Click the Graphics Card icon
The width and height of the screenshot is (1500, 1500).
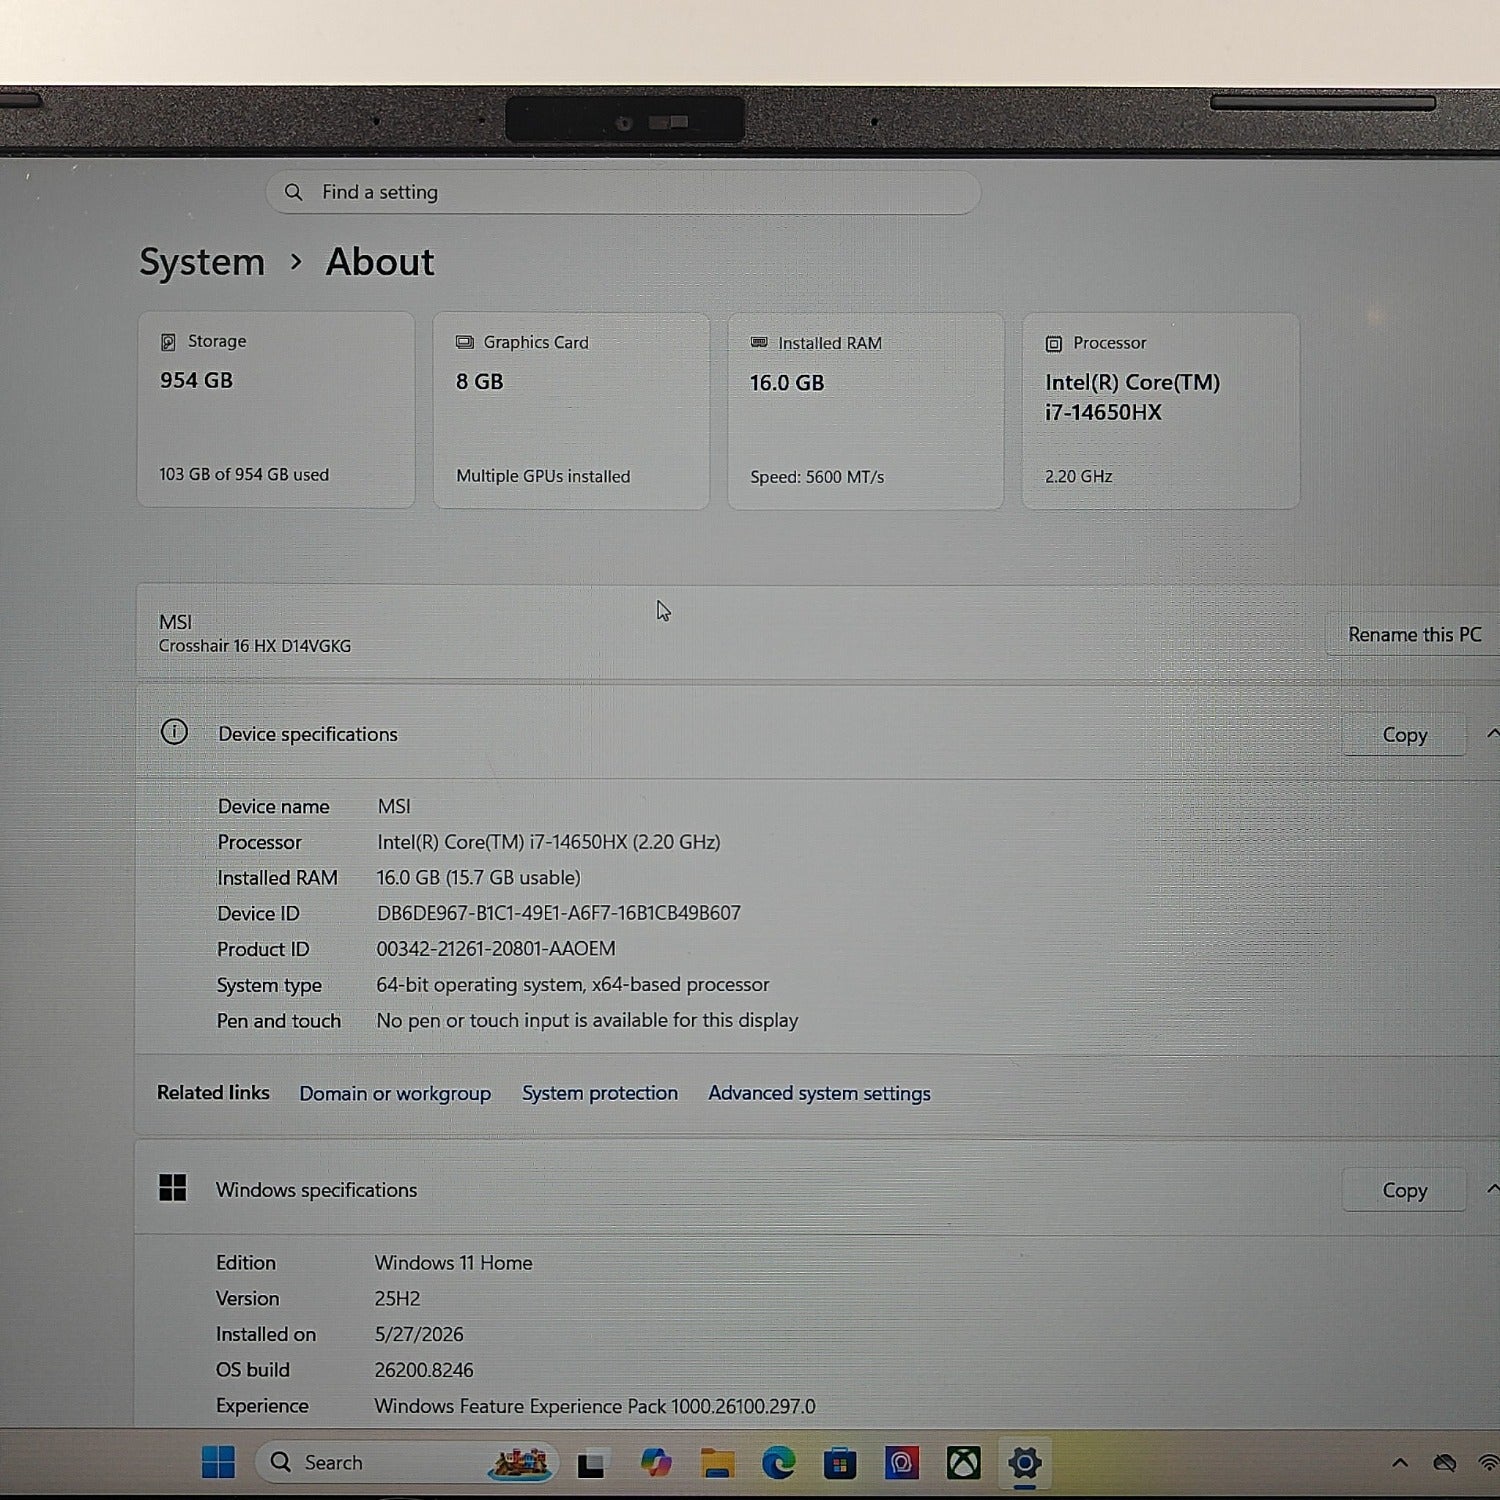tap(464, 342)
